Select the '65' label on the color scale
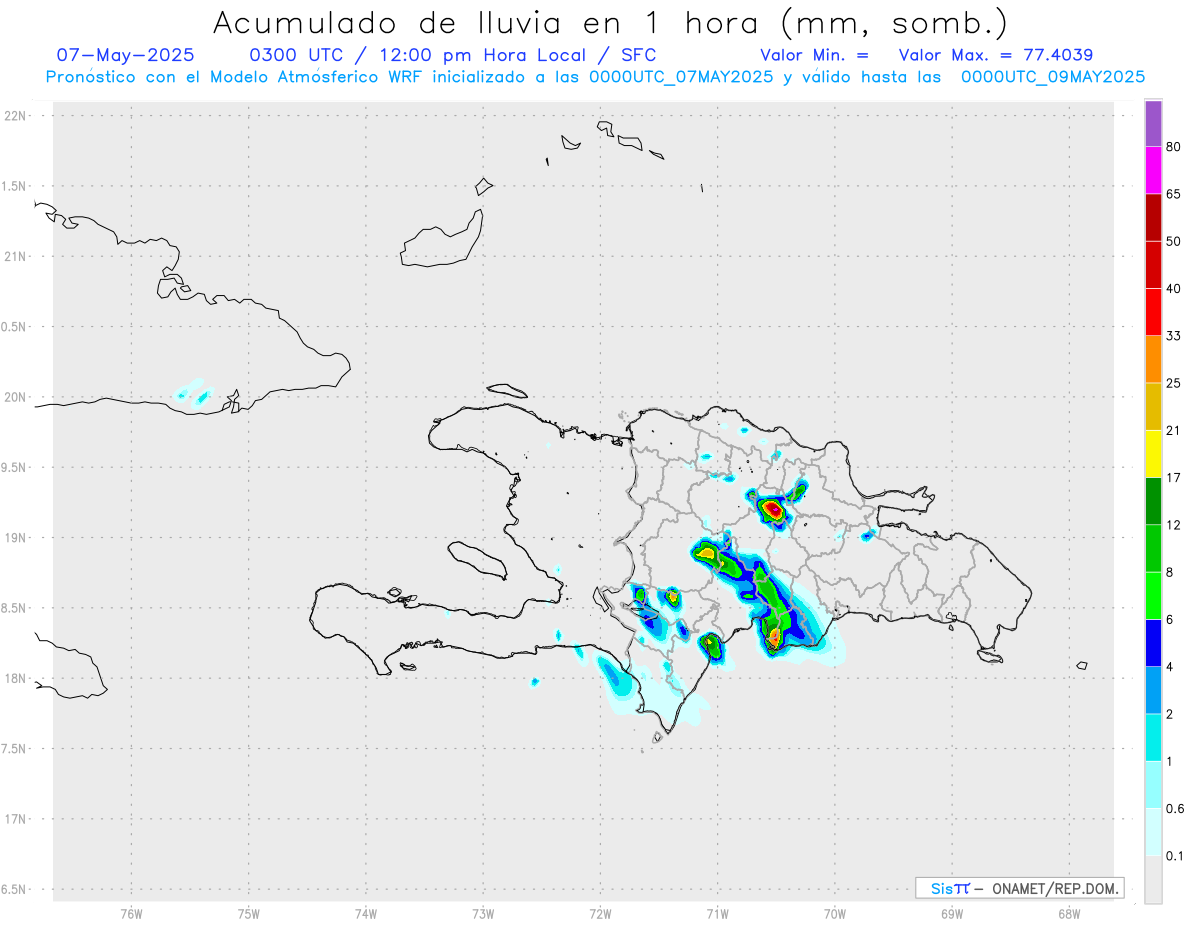The height and width of the screenshot is (927, 1200). coord(1174,194)
